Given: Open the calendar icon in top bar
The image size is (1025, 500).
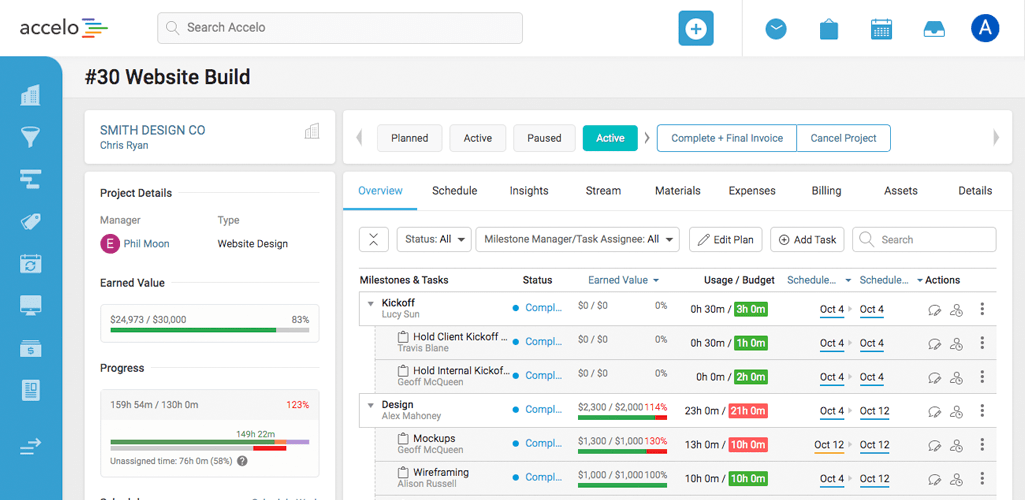Looking at the screenshot, I should click(881, 29).
